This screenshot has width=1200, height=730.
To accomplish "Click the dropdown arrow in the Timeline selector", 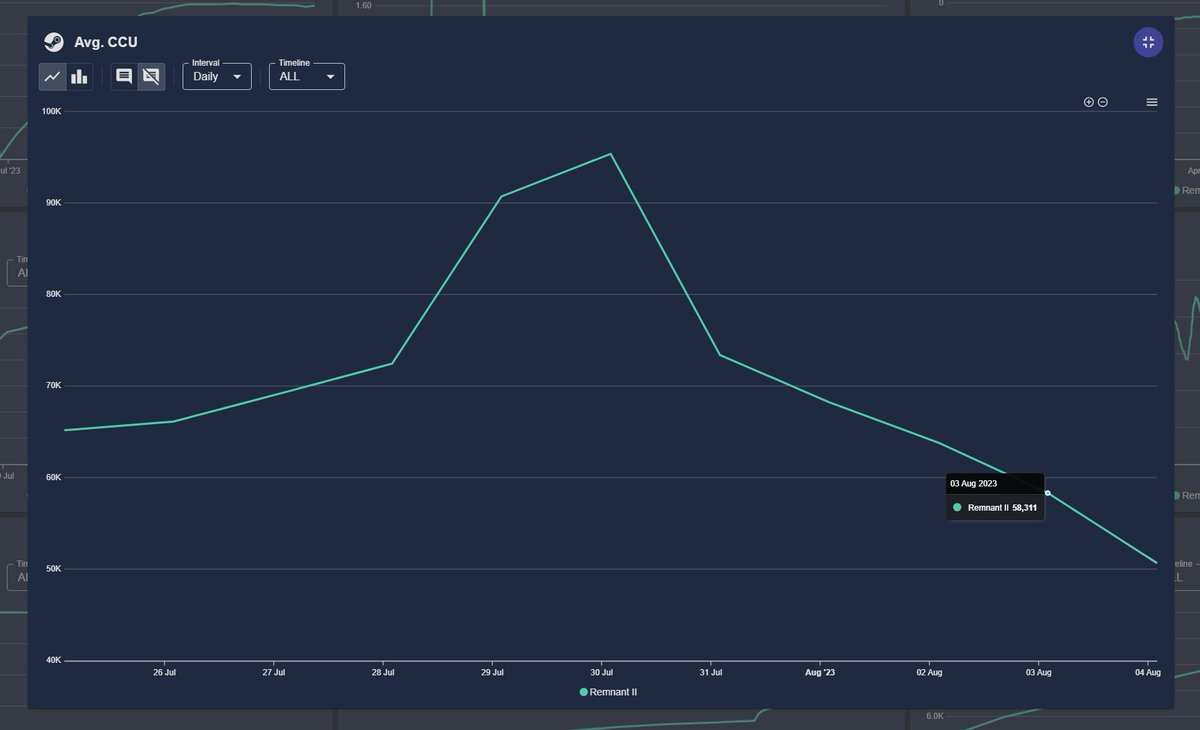I will coord(330,77).
